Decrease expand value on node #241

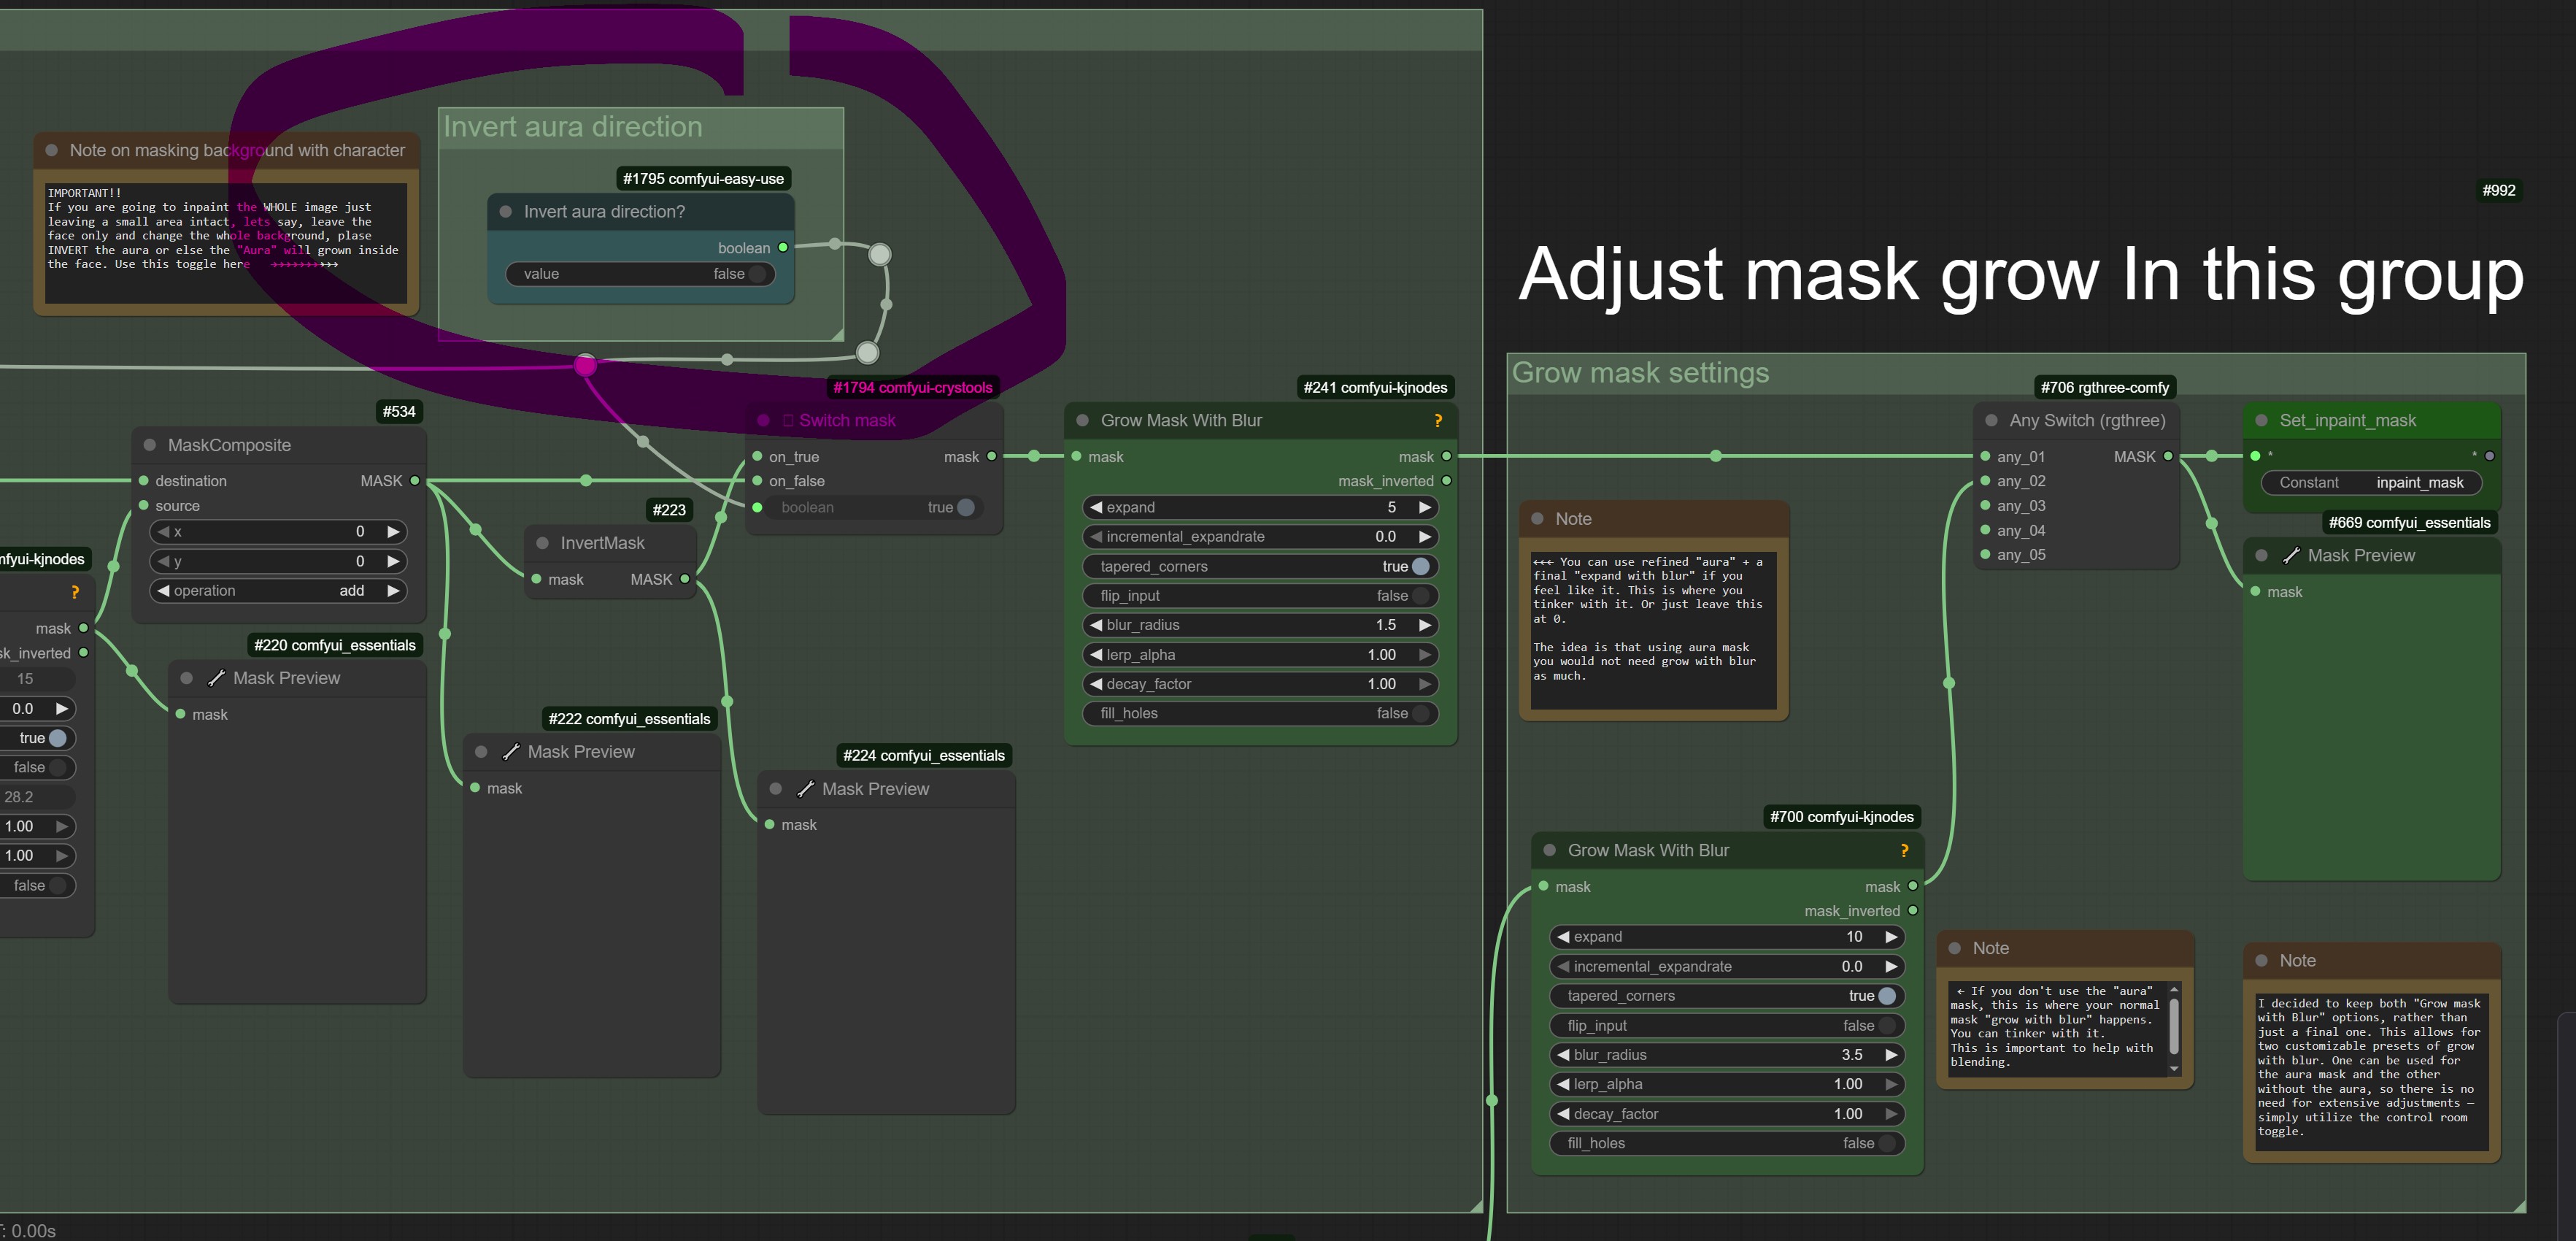tap(1096, 508)
